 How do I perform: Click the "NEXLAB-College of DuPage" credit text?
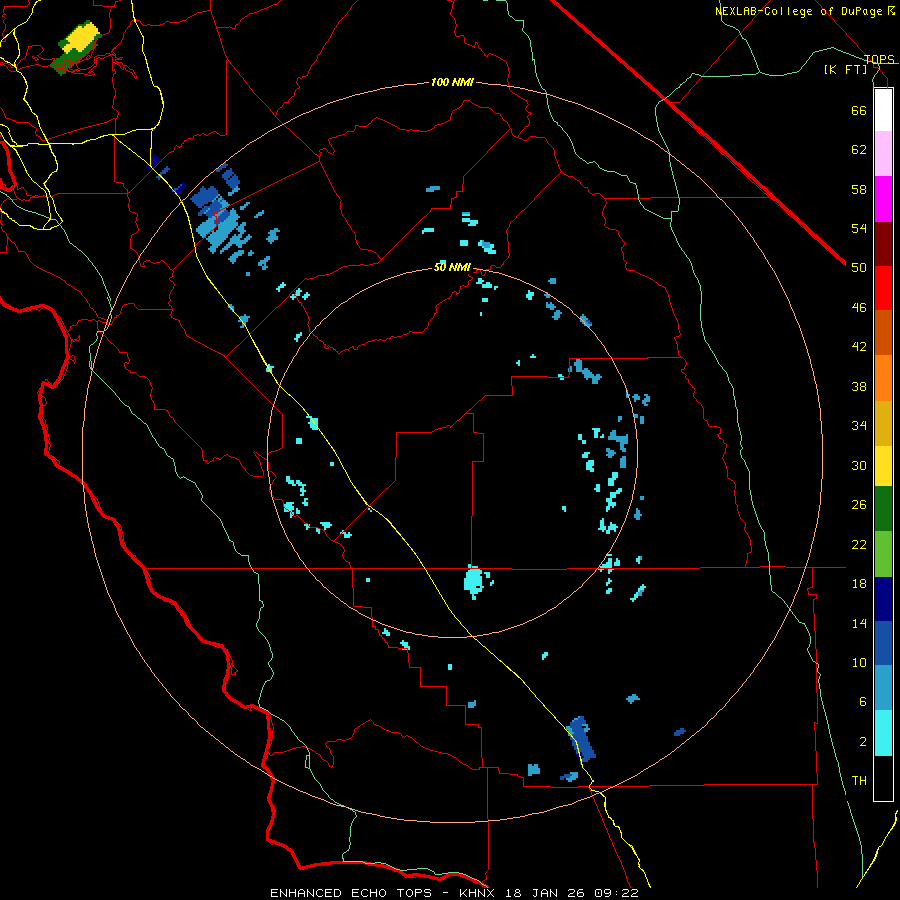coord(798,11)
